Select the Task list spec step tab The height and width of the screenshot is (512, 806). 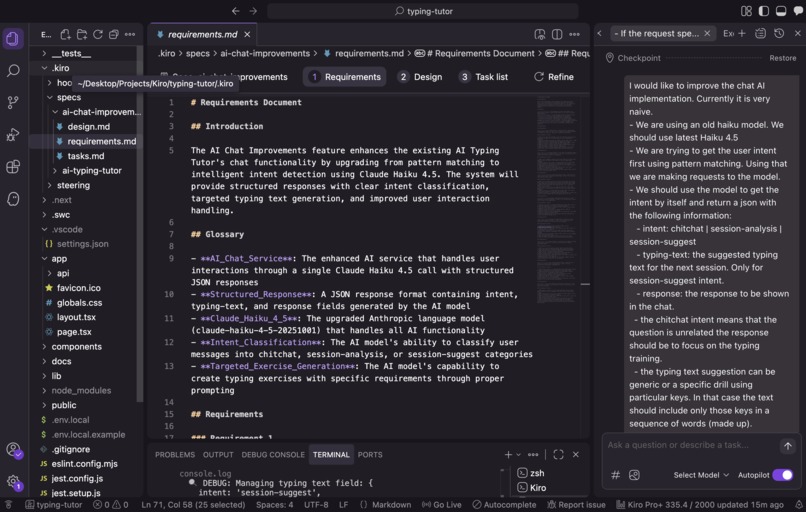484,77
